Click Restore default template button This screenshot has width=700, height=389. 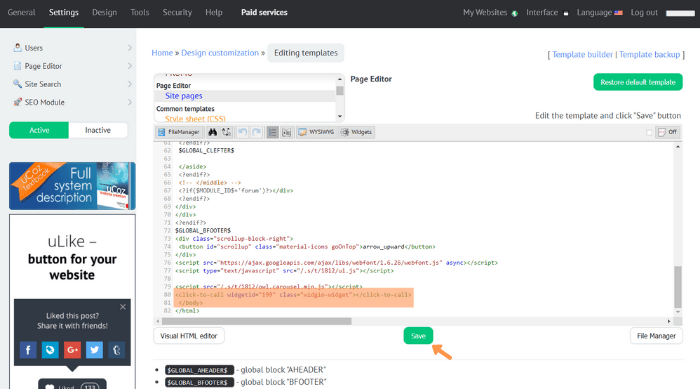pos(638,82)
